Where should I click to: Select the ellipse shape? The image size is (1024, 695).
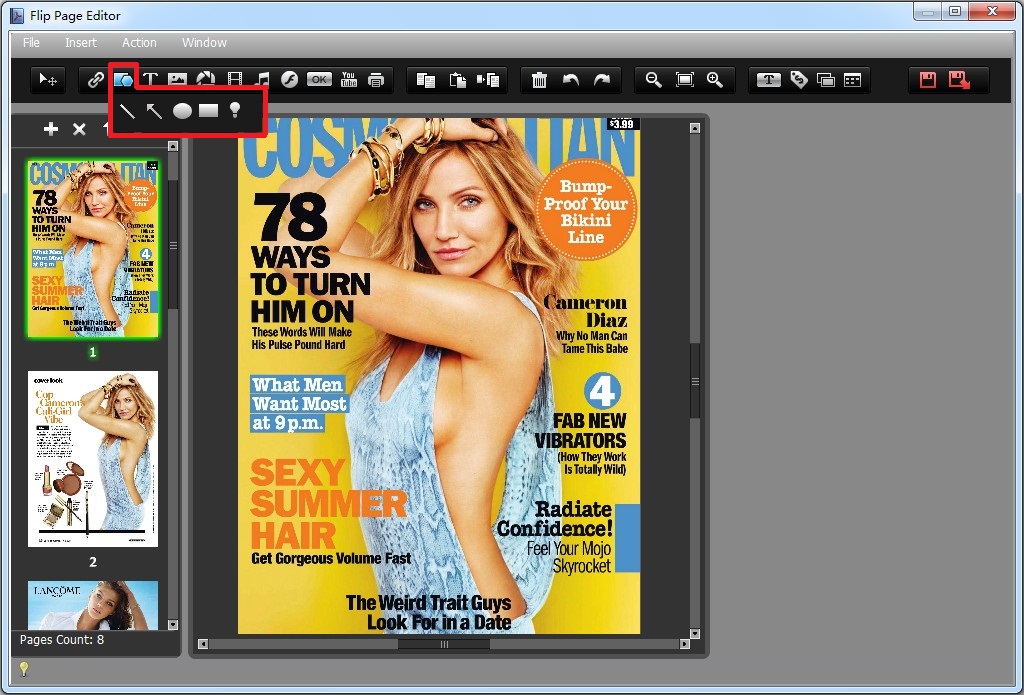click(182, 111)
